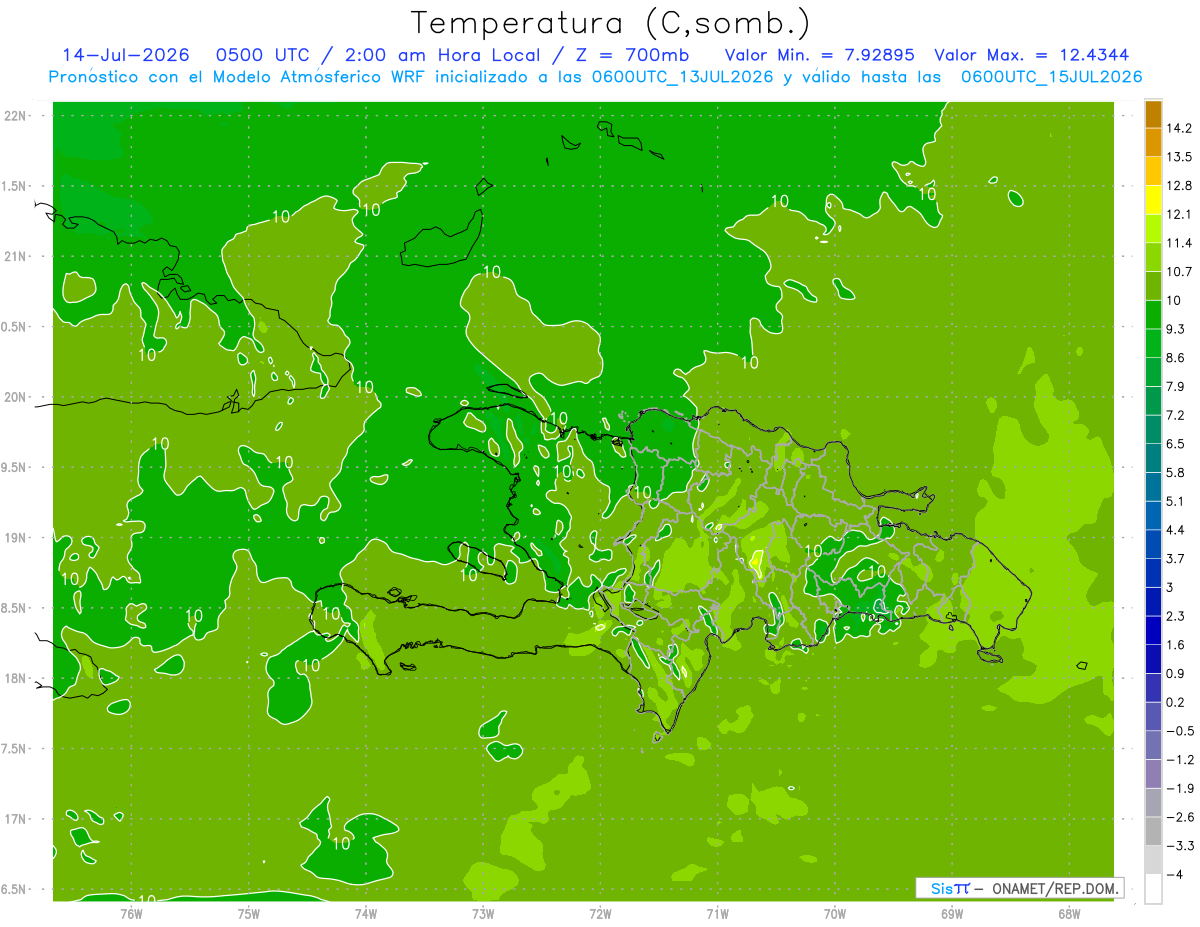The image size is (1200, 927).
Task: Click the "13.5" colorbar label
Action: (1180, 157)
